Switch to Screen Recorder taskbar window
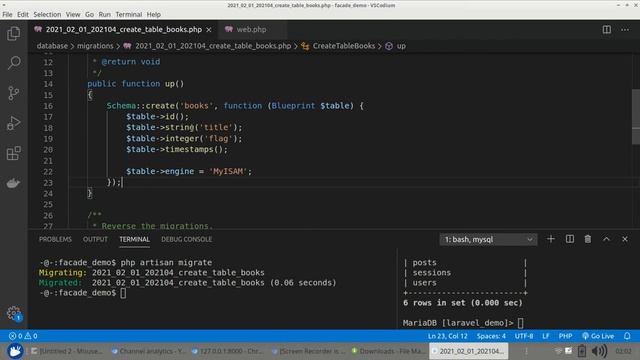Image resolution: width=640 pixels, height=360 pixels. [x=309, y=351]
